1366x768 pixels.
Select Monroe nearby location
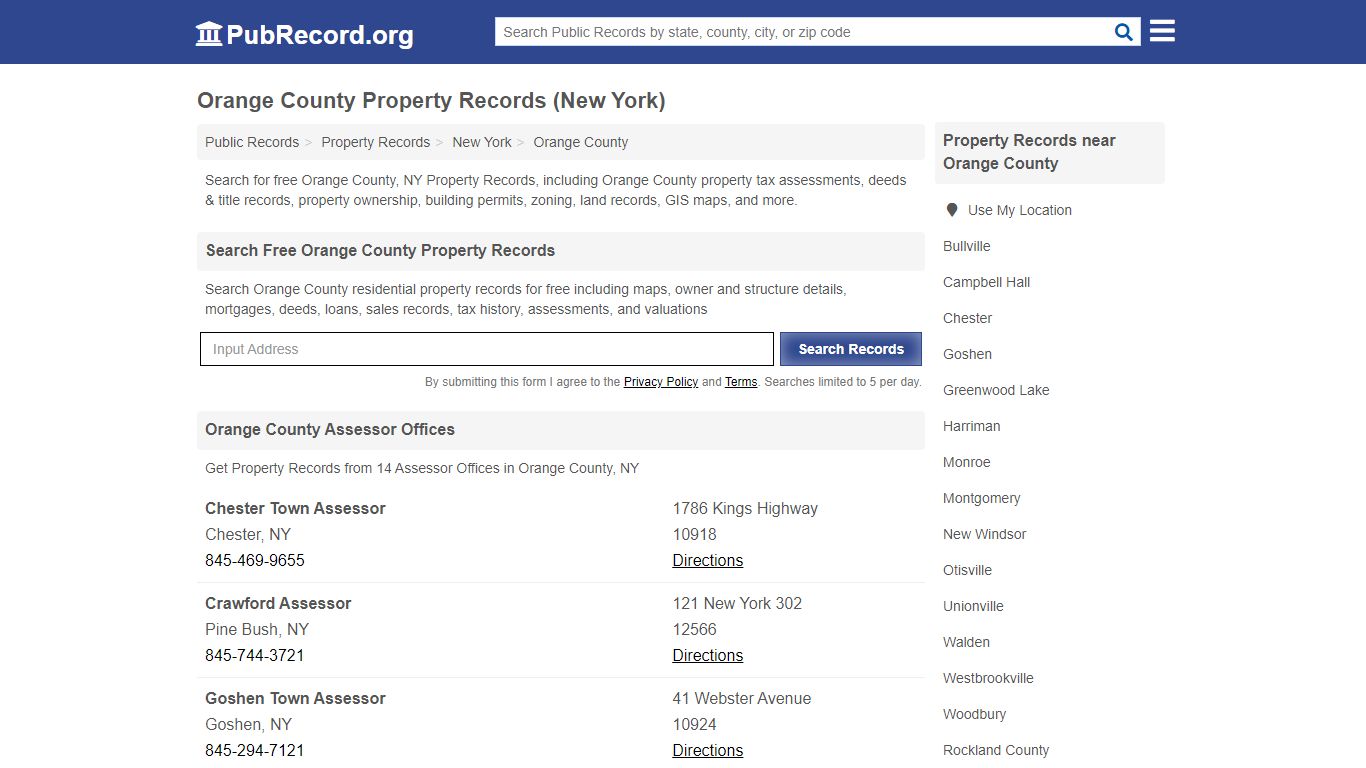967,462
